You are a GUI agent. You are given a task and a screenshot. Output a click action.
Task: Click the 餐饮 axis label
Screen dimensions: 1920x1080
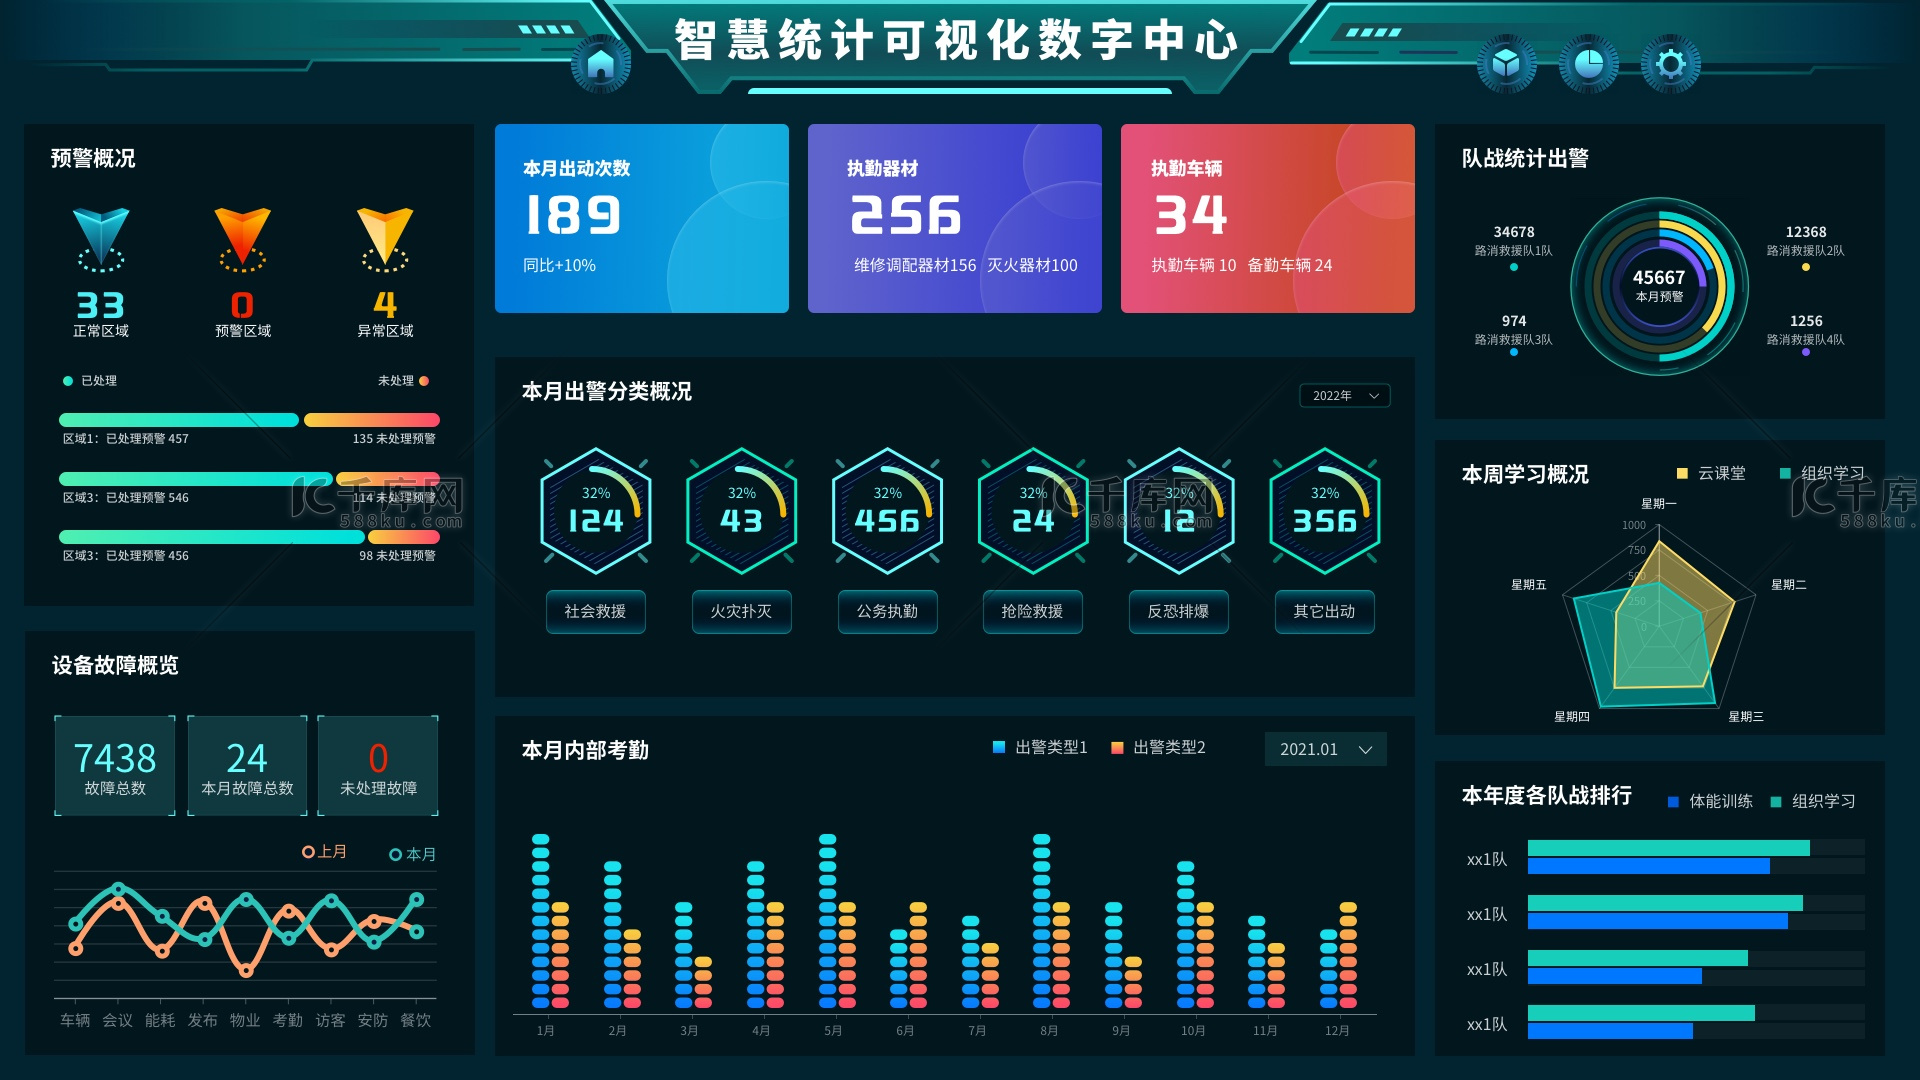[x=415, y=1020]
